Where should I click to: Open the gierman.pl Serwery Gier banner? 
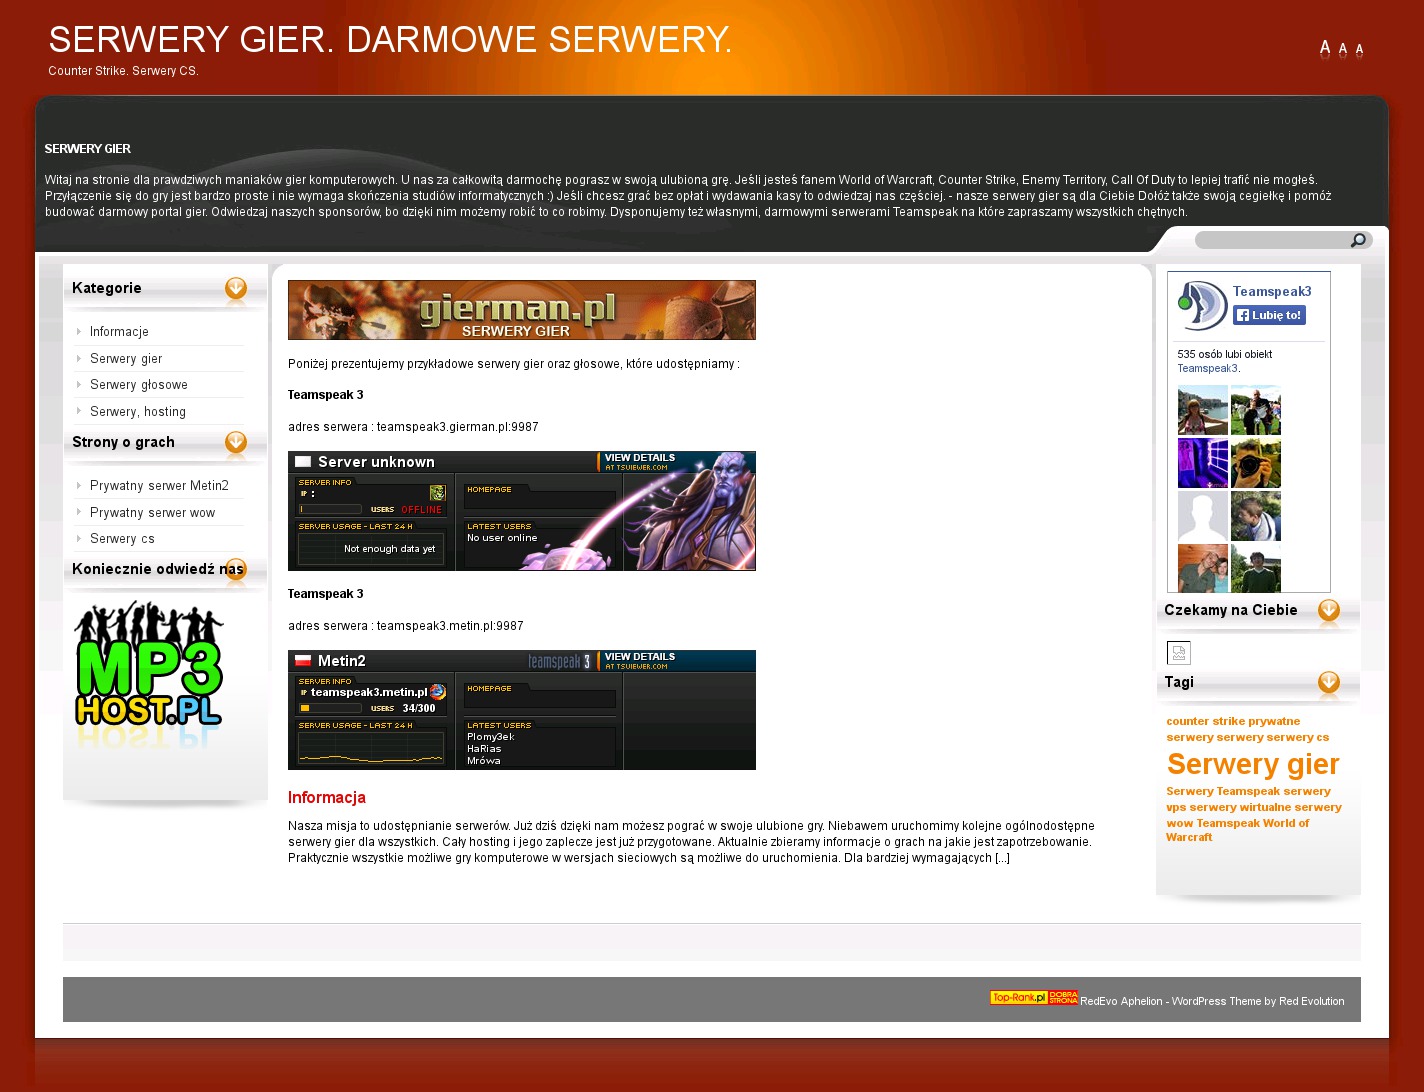tap(522, 310)
